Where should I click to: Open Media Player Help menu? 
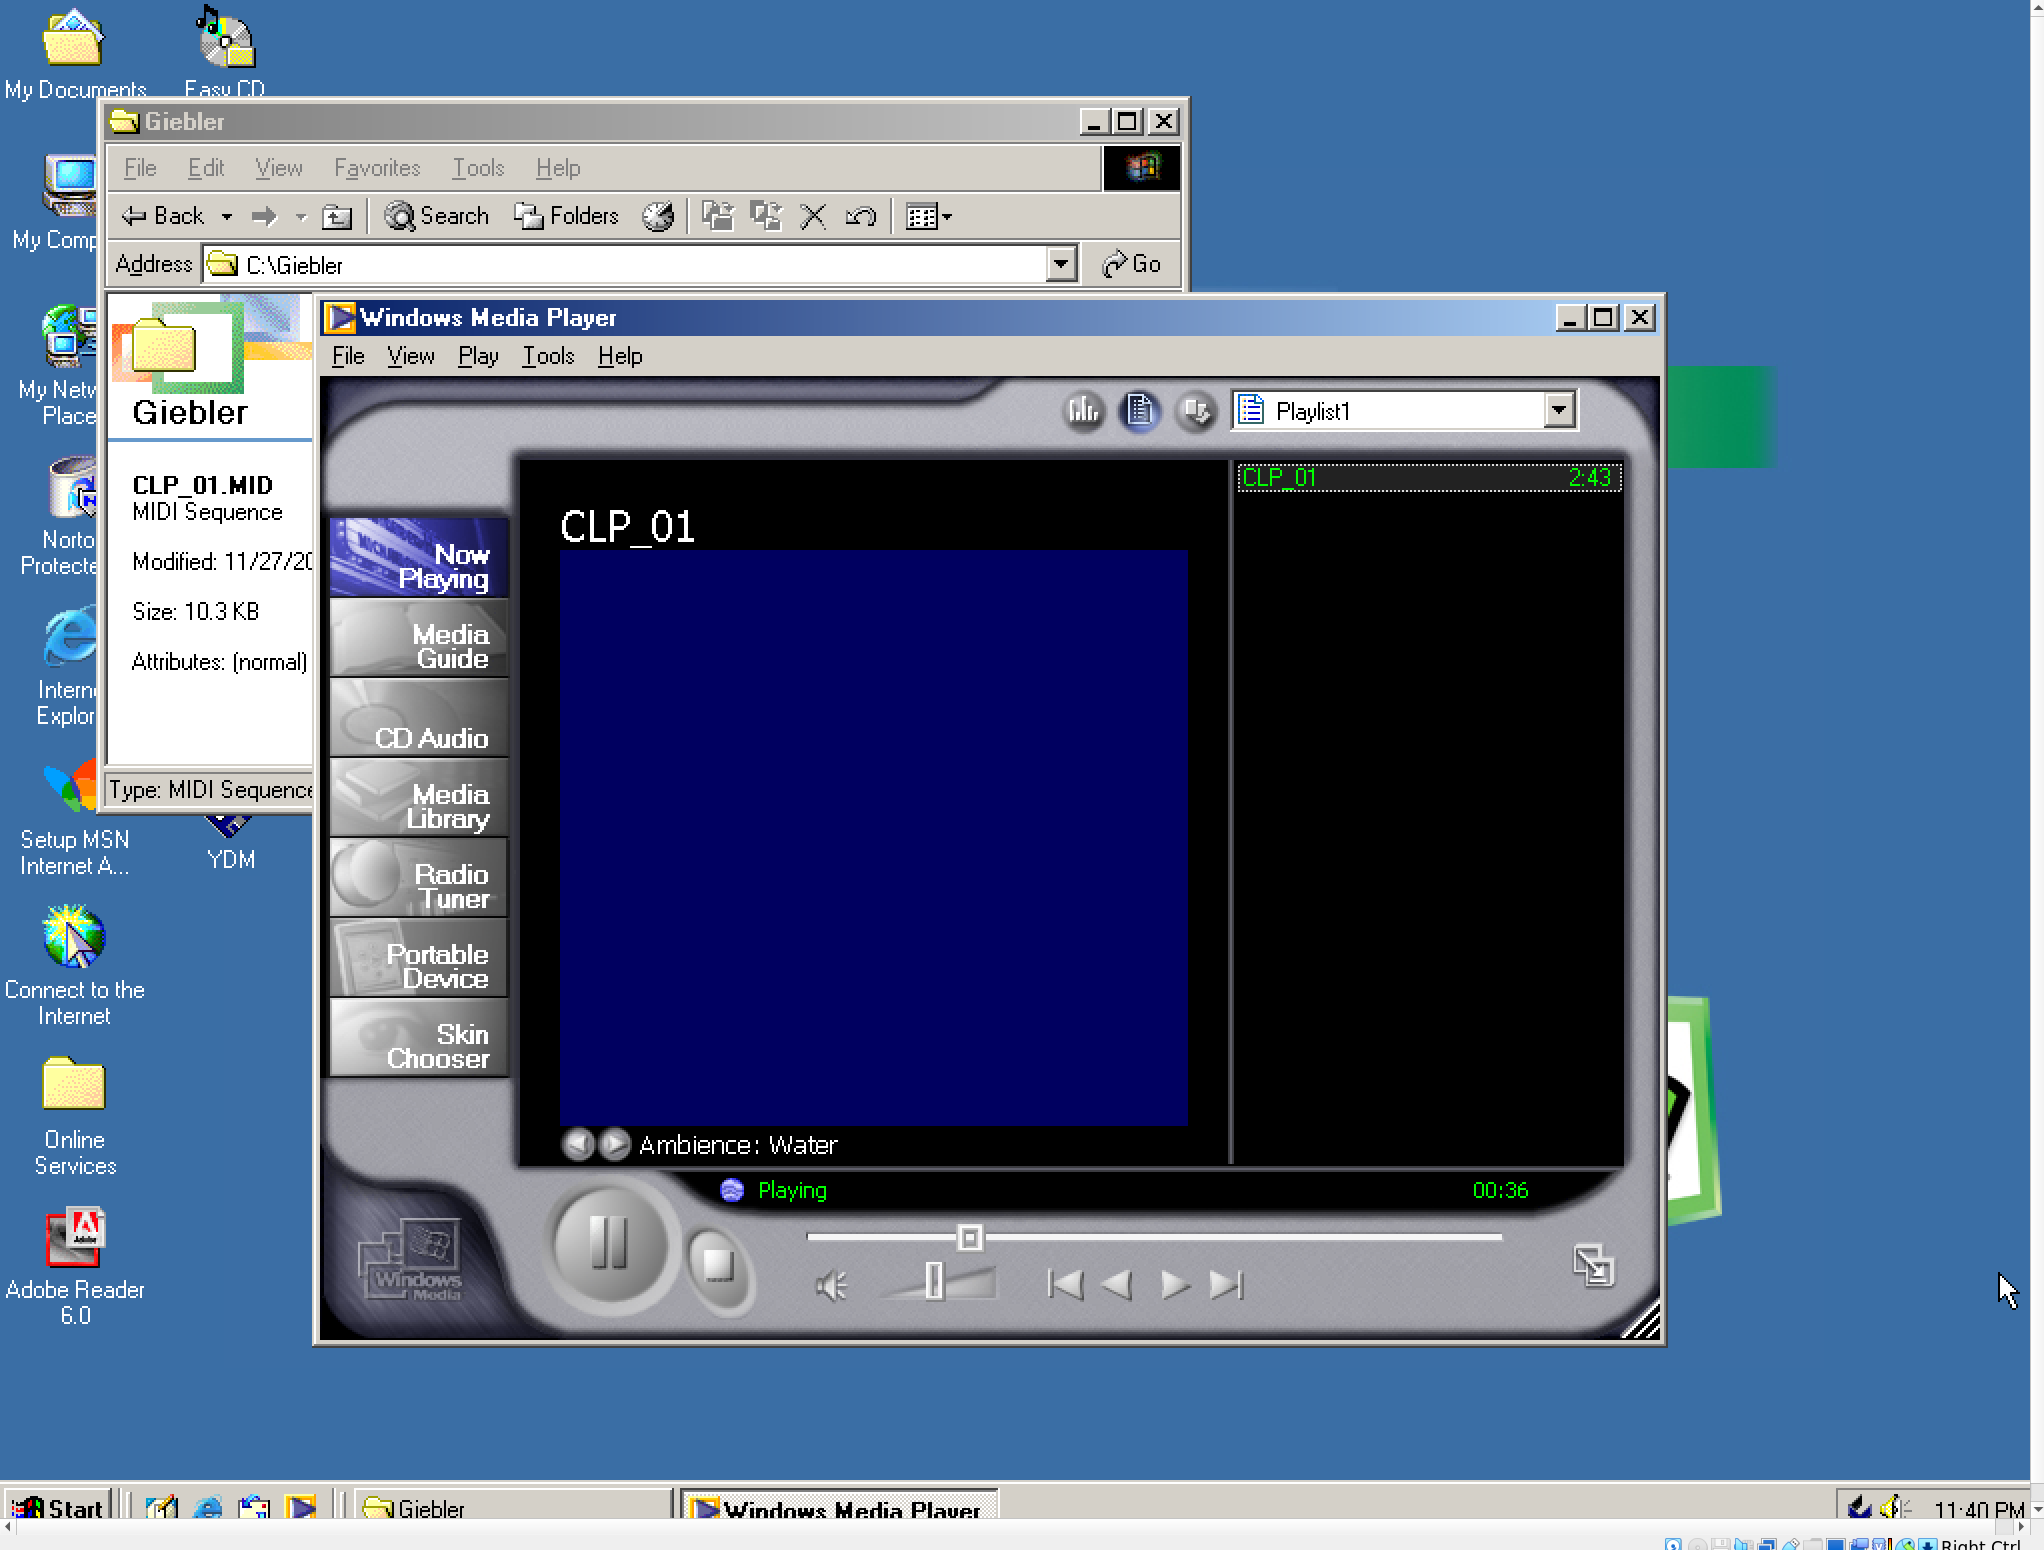(x=620, y=356)
